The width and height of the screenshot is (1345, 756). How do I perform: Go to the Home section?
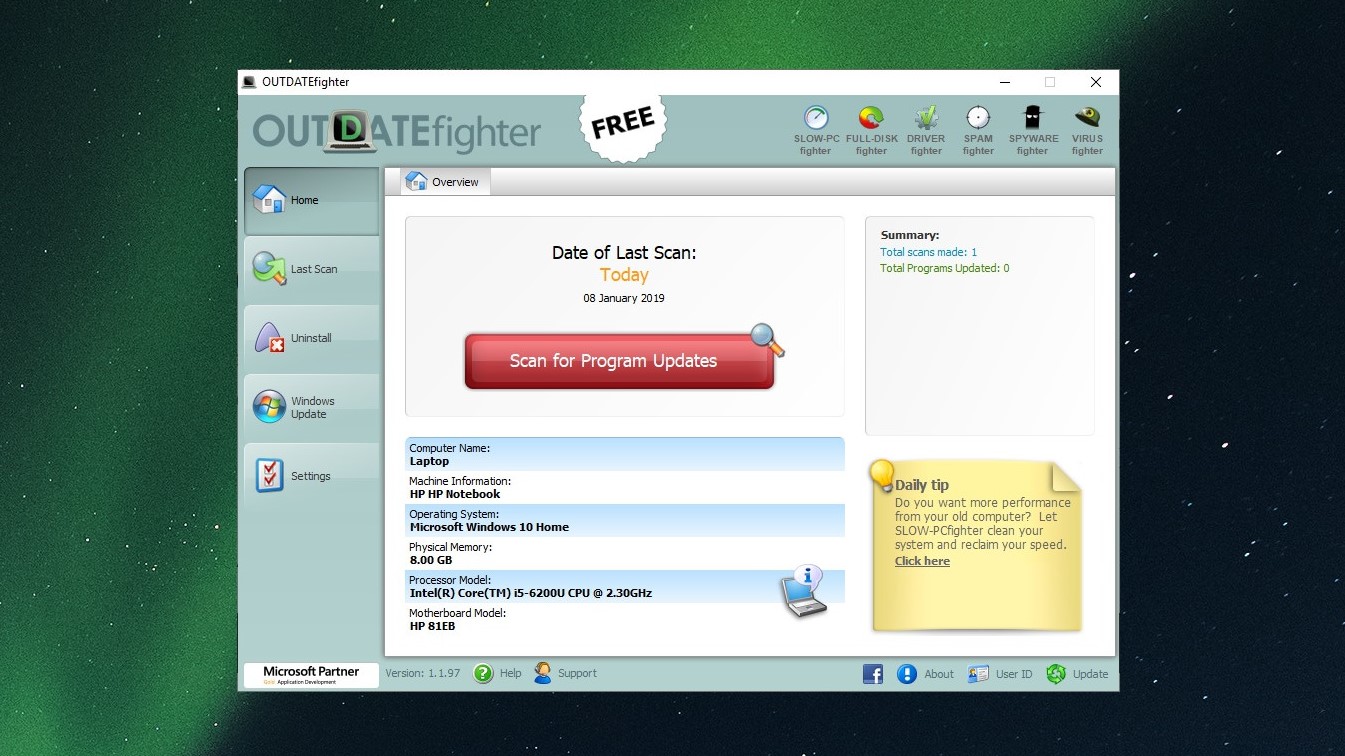click(x=311, y=200)
